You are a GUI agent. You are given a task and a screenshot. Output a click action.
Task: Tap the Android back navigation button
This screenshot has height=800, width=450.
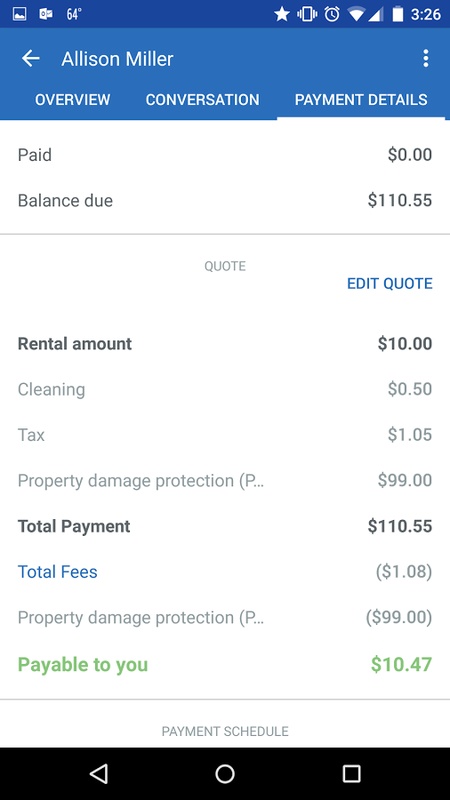(x=98, y=773)
